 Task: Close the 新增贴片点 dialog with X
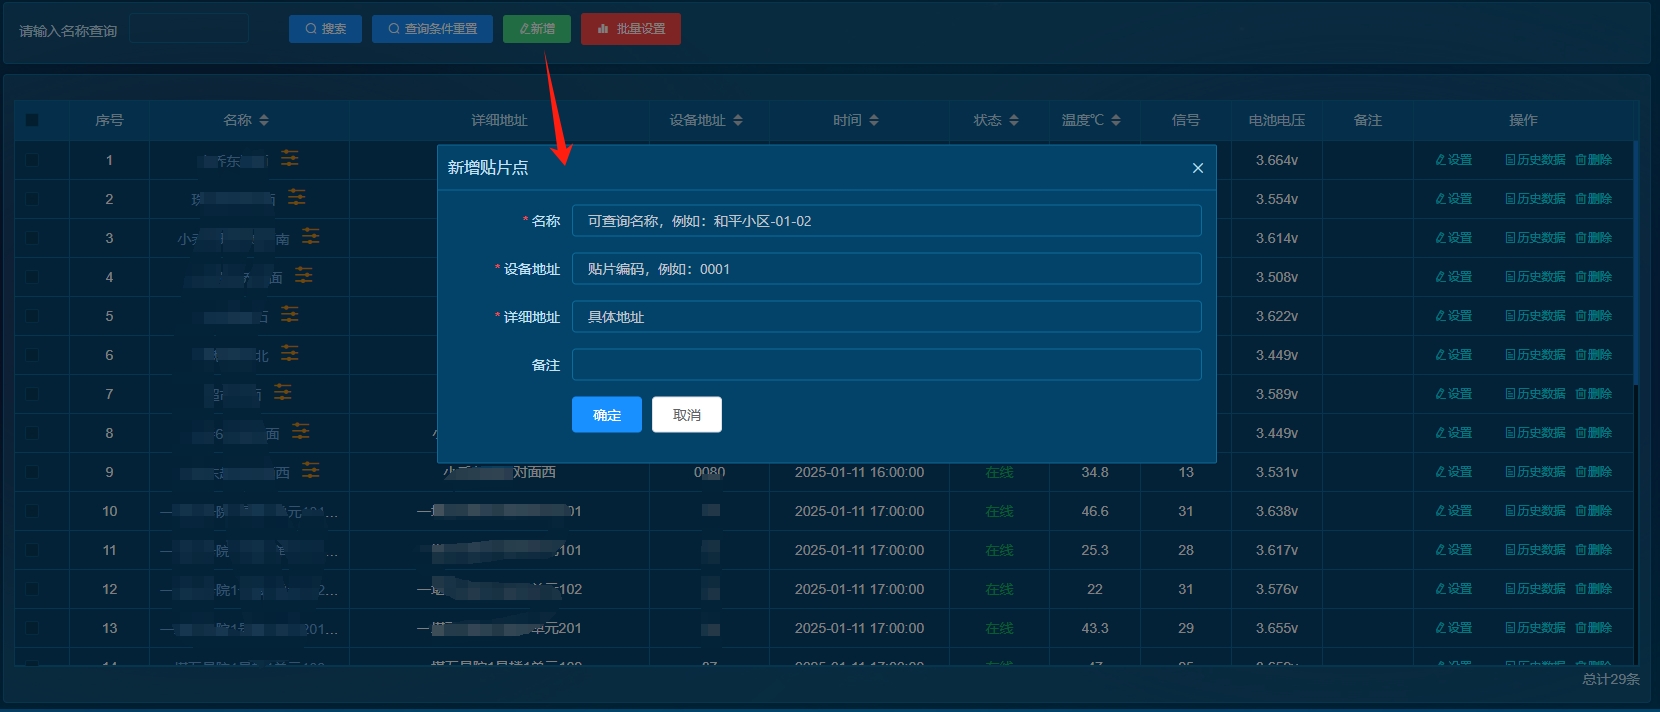pyautogui.click(x=1197, y=168)
